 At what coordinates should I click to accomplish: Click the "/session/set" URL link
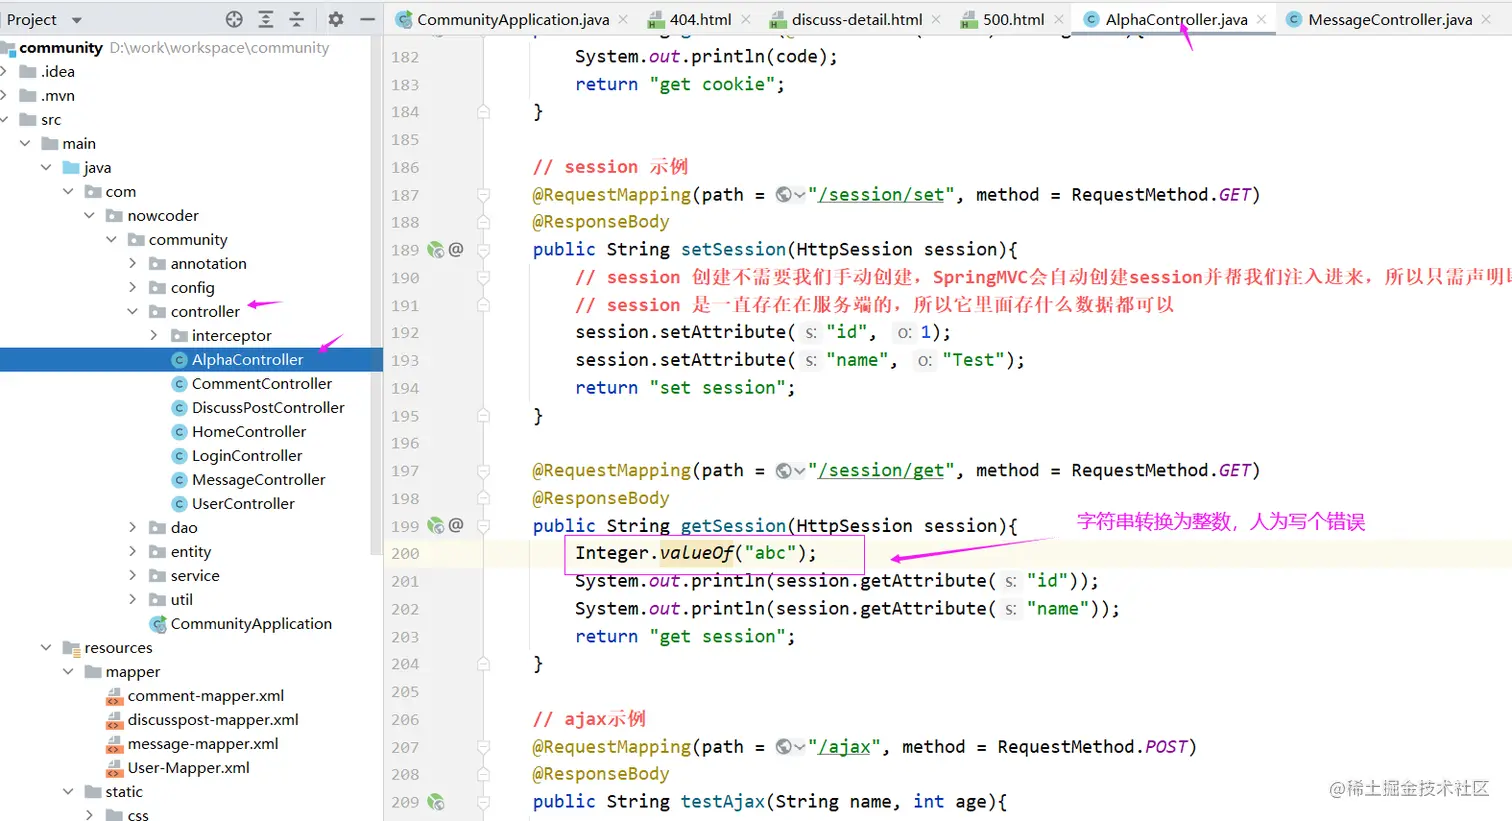pos(880,195)
